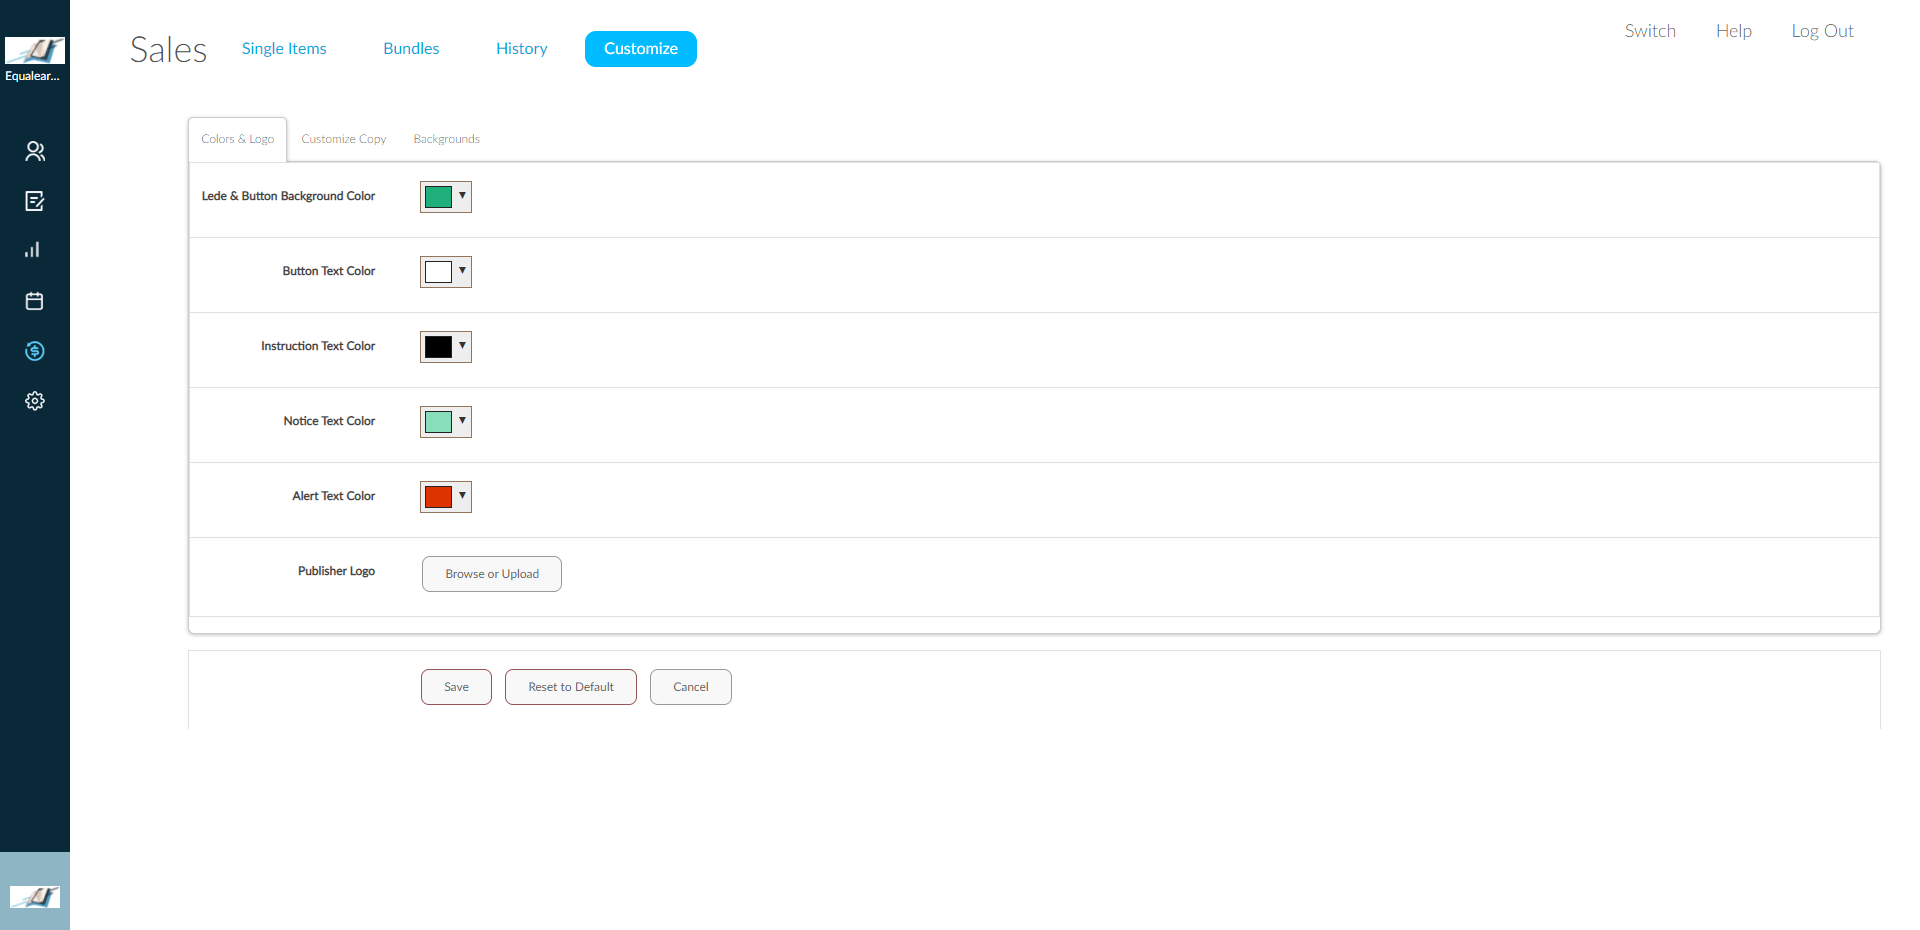Open the dollar Sales sidebar icon
1920x930 pixels.
(35, 351)
